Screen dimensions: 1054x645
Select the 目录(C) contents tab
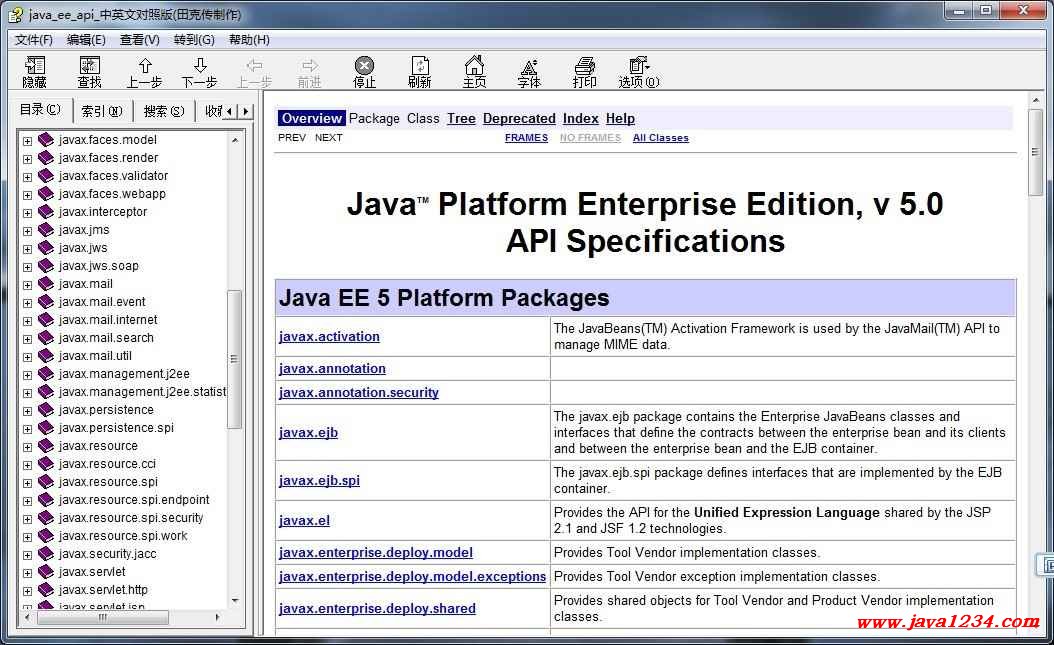[40, 110]
